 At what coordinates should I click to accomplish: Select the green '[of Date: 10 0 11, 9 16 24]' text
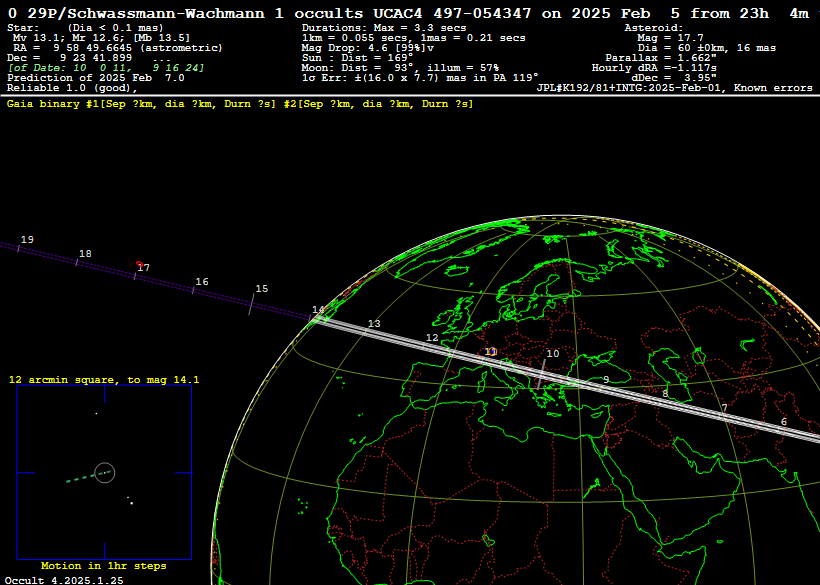106,68
